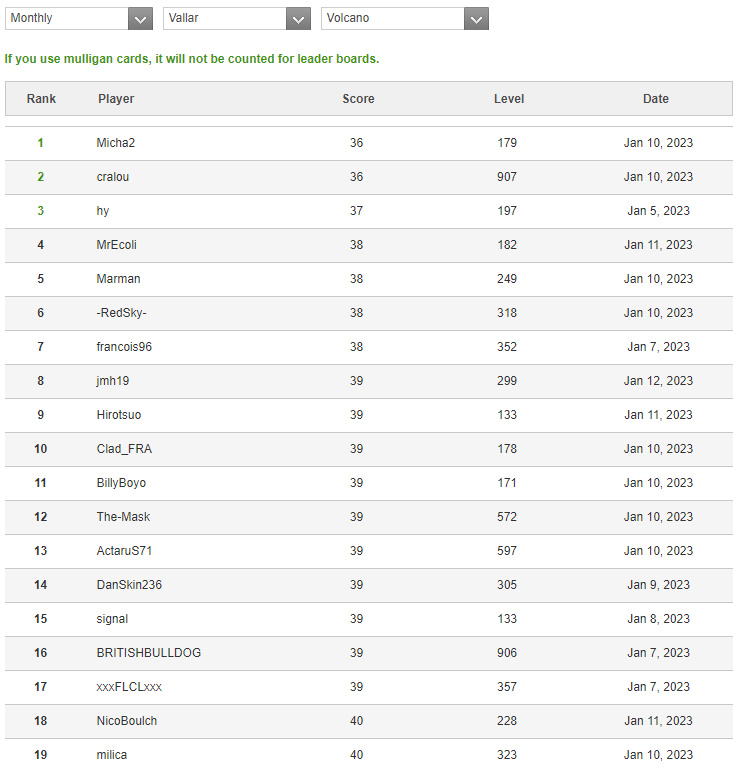This screenshot has width=738, height=768.
Task: Click the Date column header
Action: pos(656,99)
